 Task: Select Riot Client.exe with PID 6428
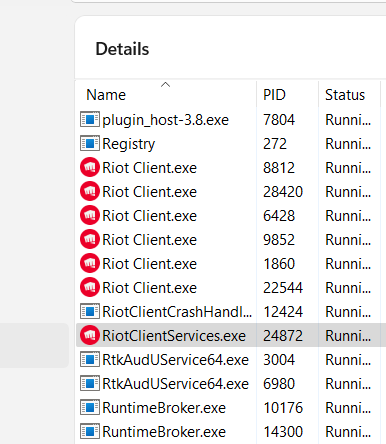149,216
